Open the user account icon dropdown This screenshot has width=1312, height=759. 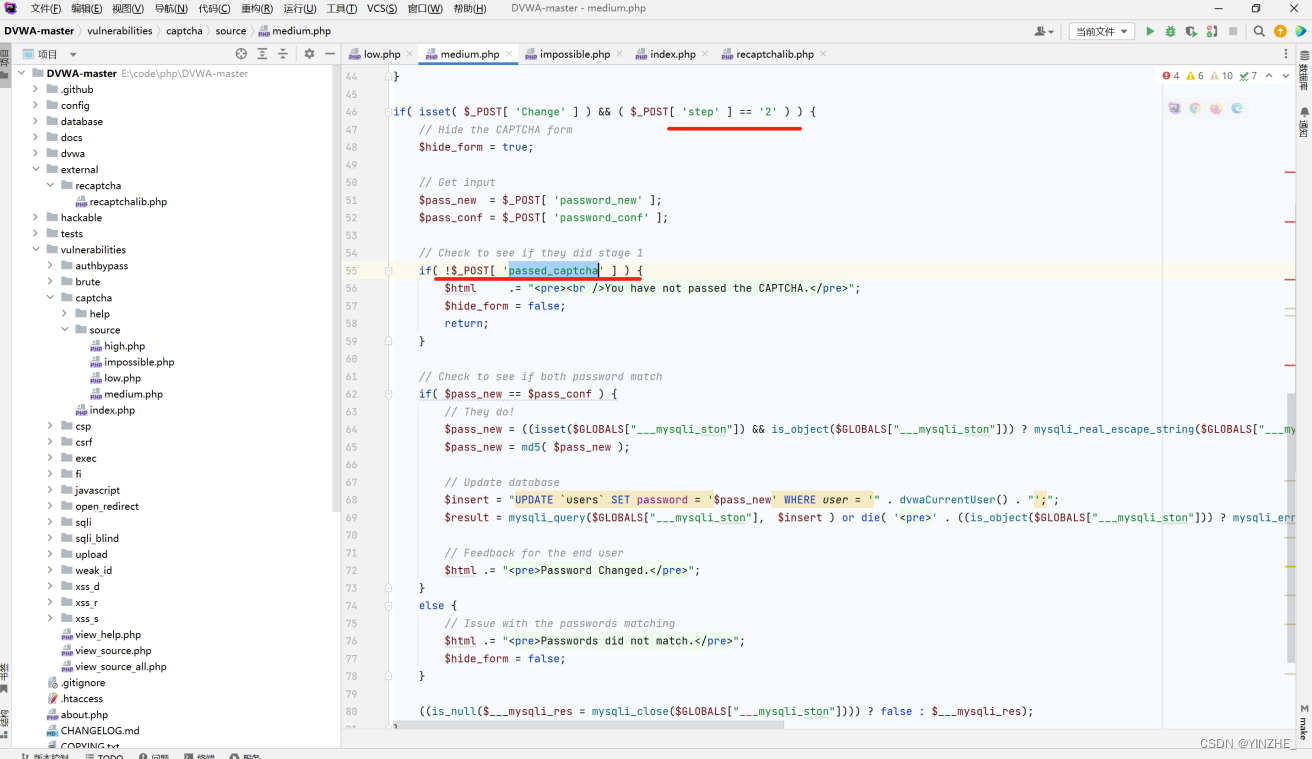1045,32
